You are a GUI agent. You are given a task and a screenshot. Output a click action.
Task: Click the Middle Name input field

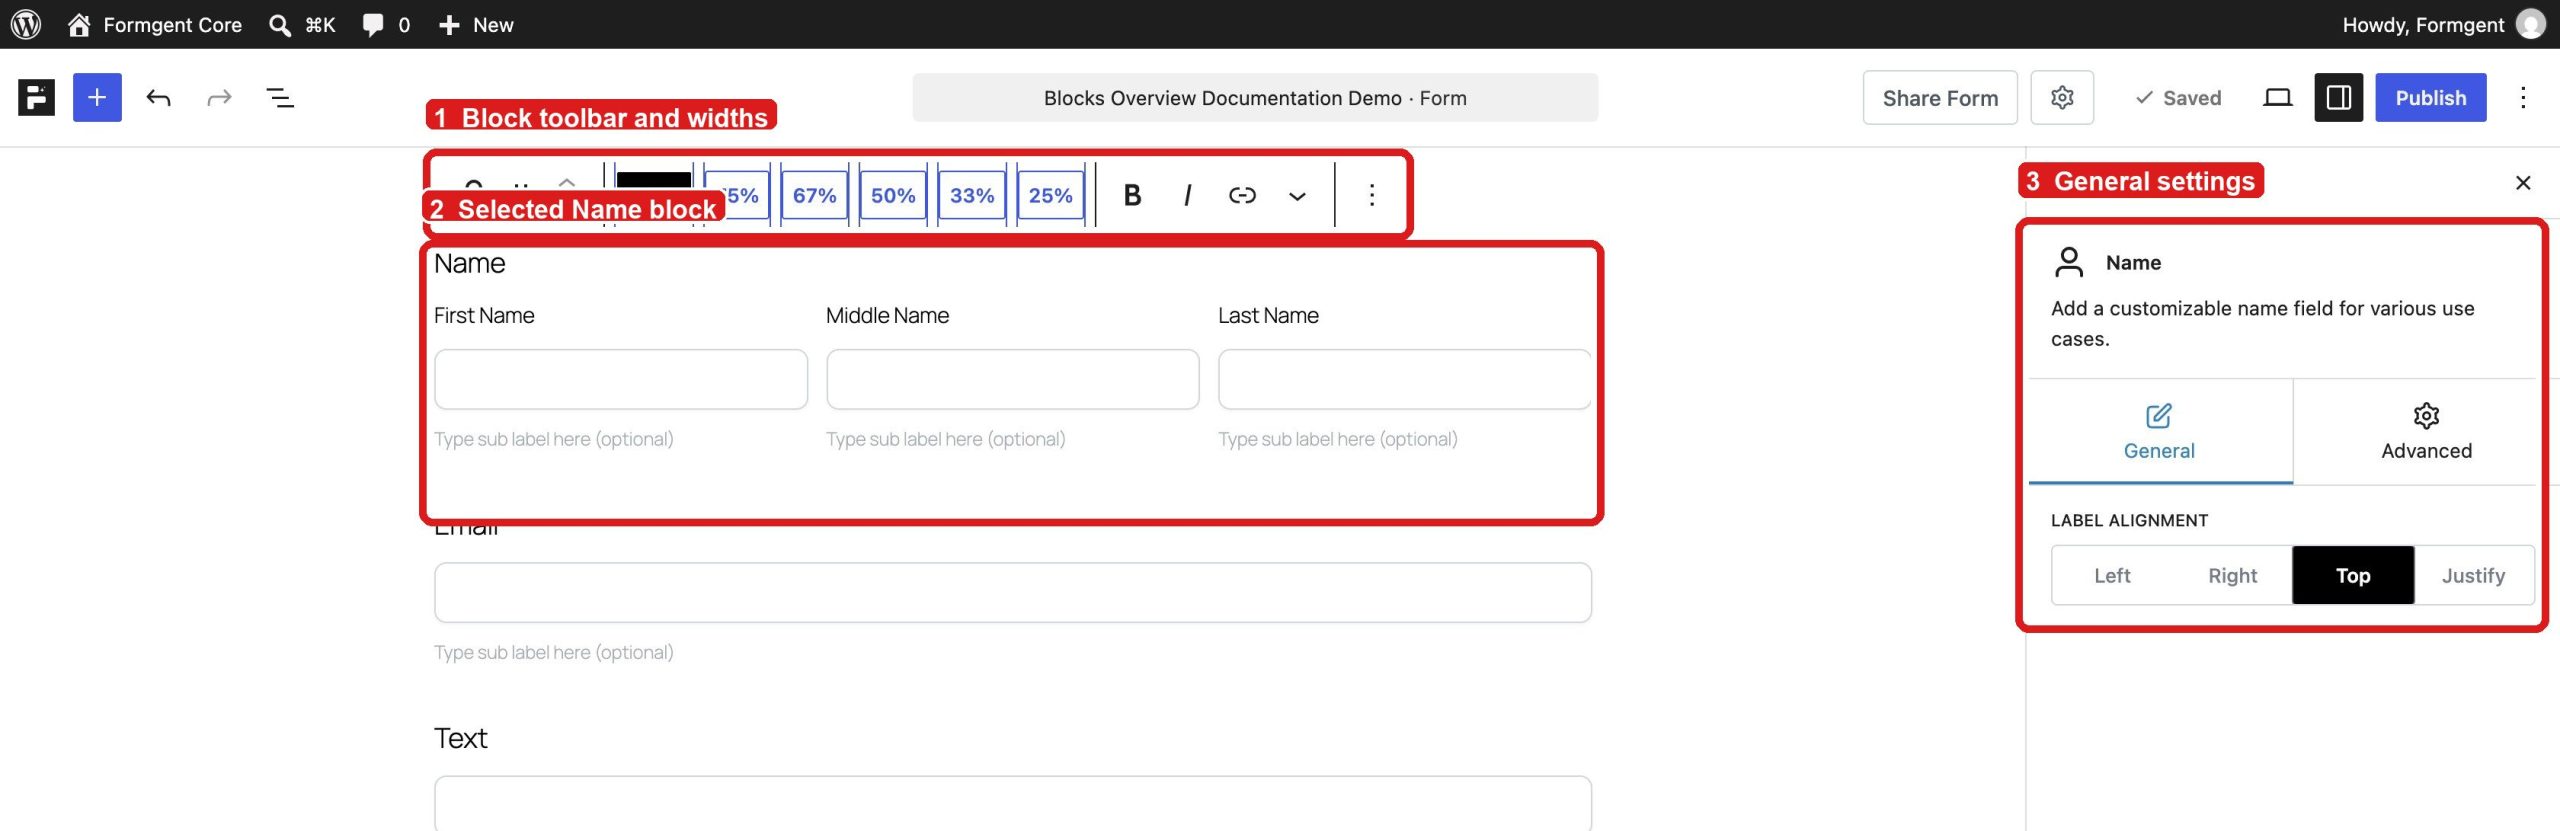click(1013, 379)
